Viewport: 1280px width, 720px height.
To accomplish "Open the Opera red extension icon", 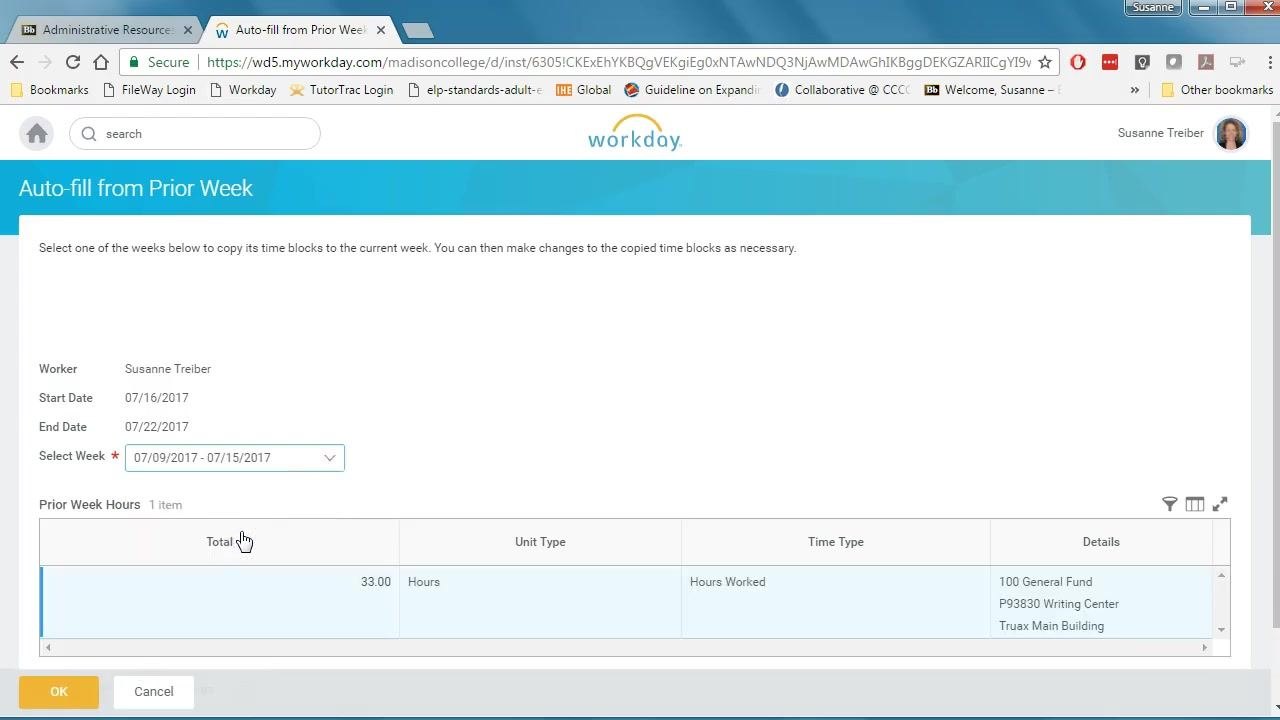I will tap(1078, 62).
